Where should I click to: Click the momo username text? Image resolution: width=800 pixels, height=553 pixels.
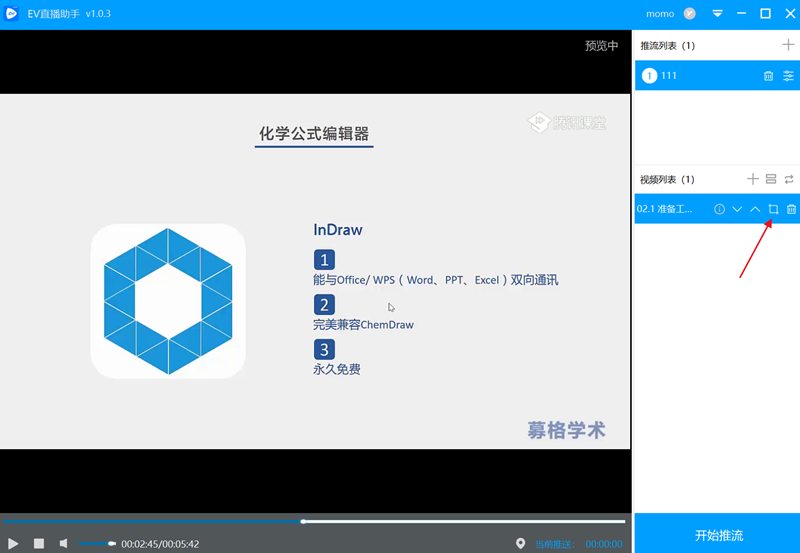pos(660,14)
